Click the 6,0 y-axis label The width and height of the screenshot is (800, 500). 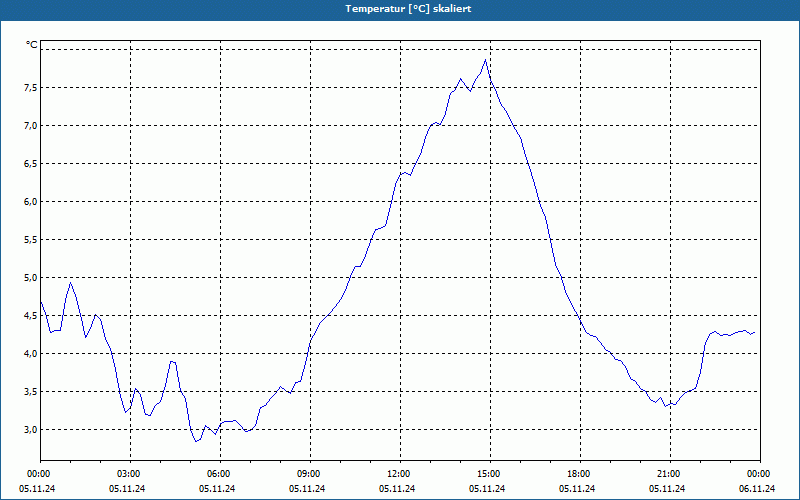(x=31, y=202)
